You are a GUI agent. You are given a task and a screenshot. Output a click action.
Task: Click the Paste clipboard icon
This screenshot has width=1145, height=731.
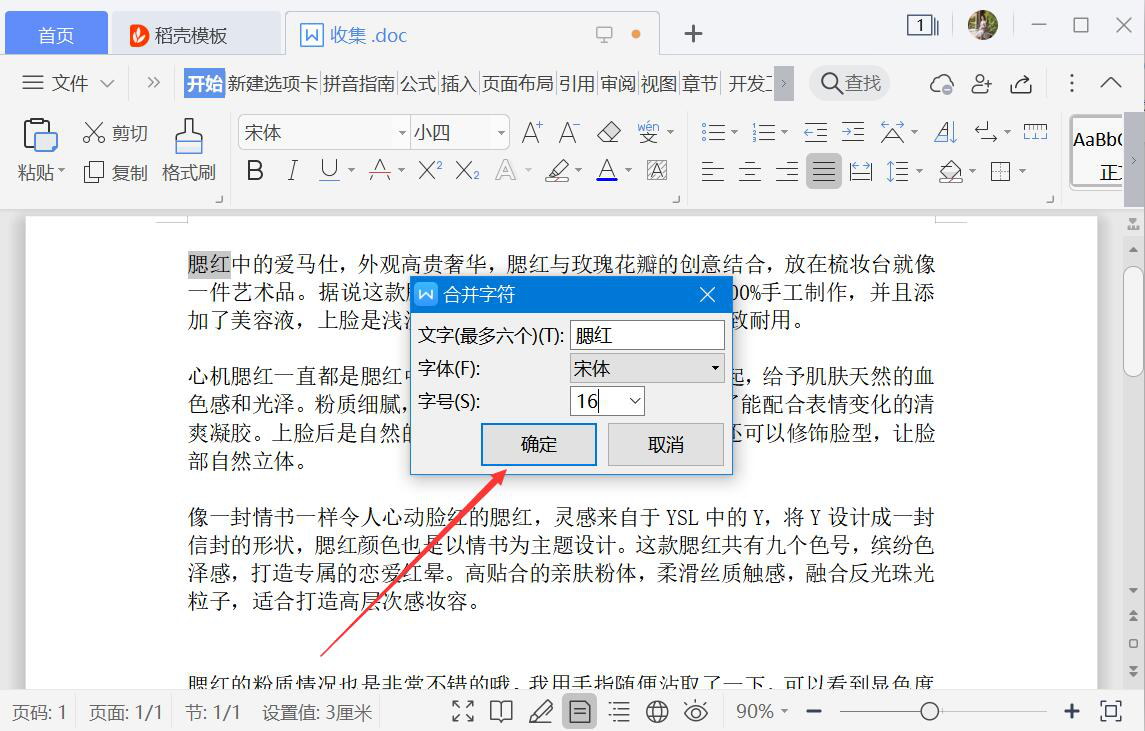point(40,135)
